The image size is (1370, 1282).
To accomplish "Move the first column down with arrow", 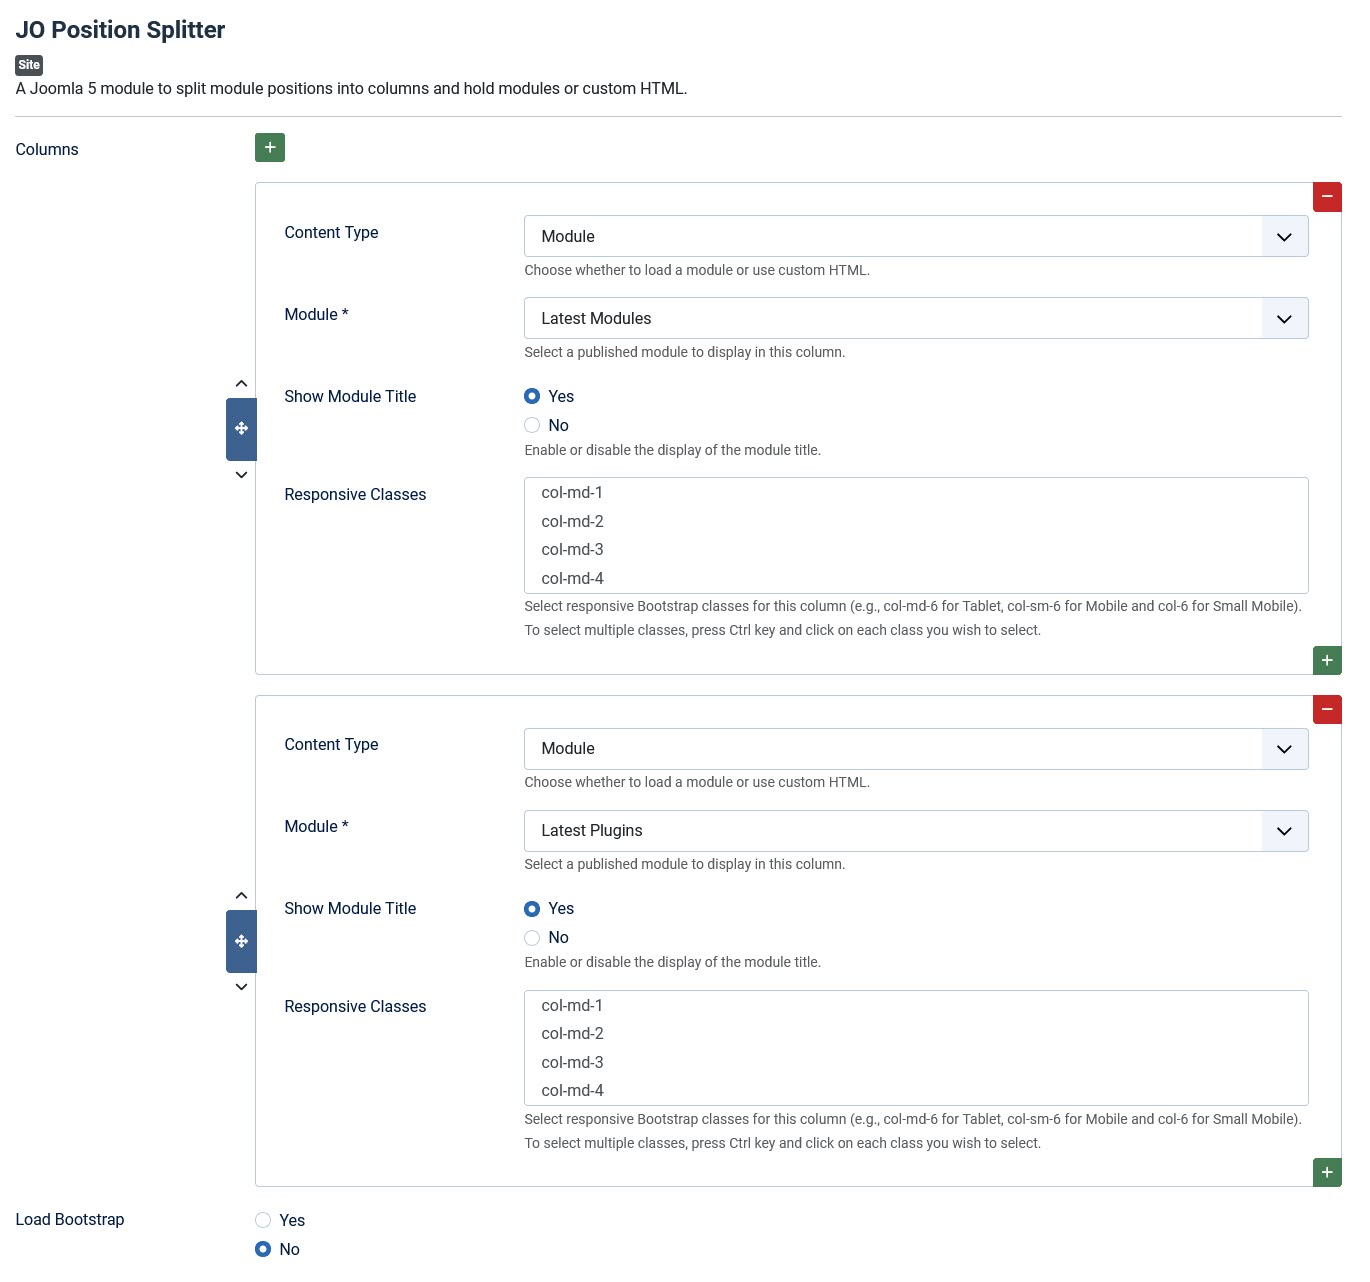I will (241, 475).
